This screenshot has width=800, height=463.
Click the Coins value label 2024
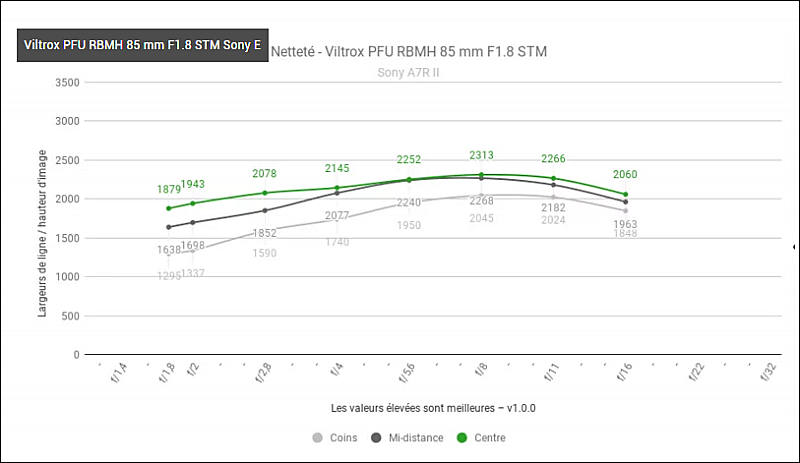(553, 220)
